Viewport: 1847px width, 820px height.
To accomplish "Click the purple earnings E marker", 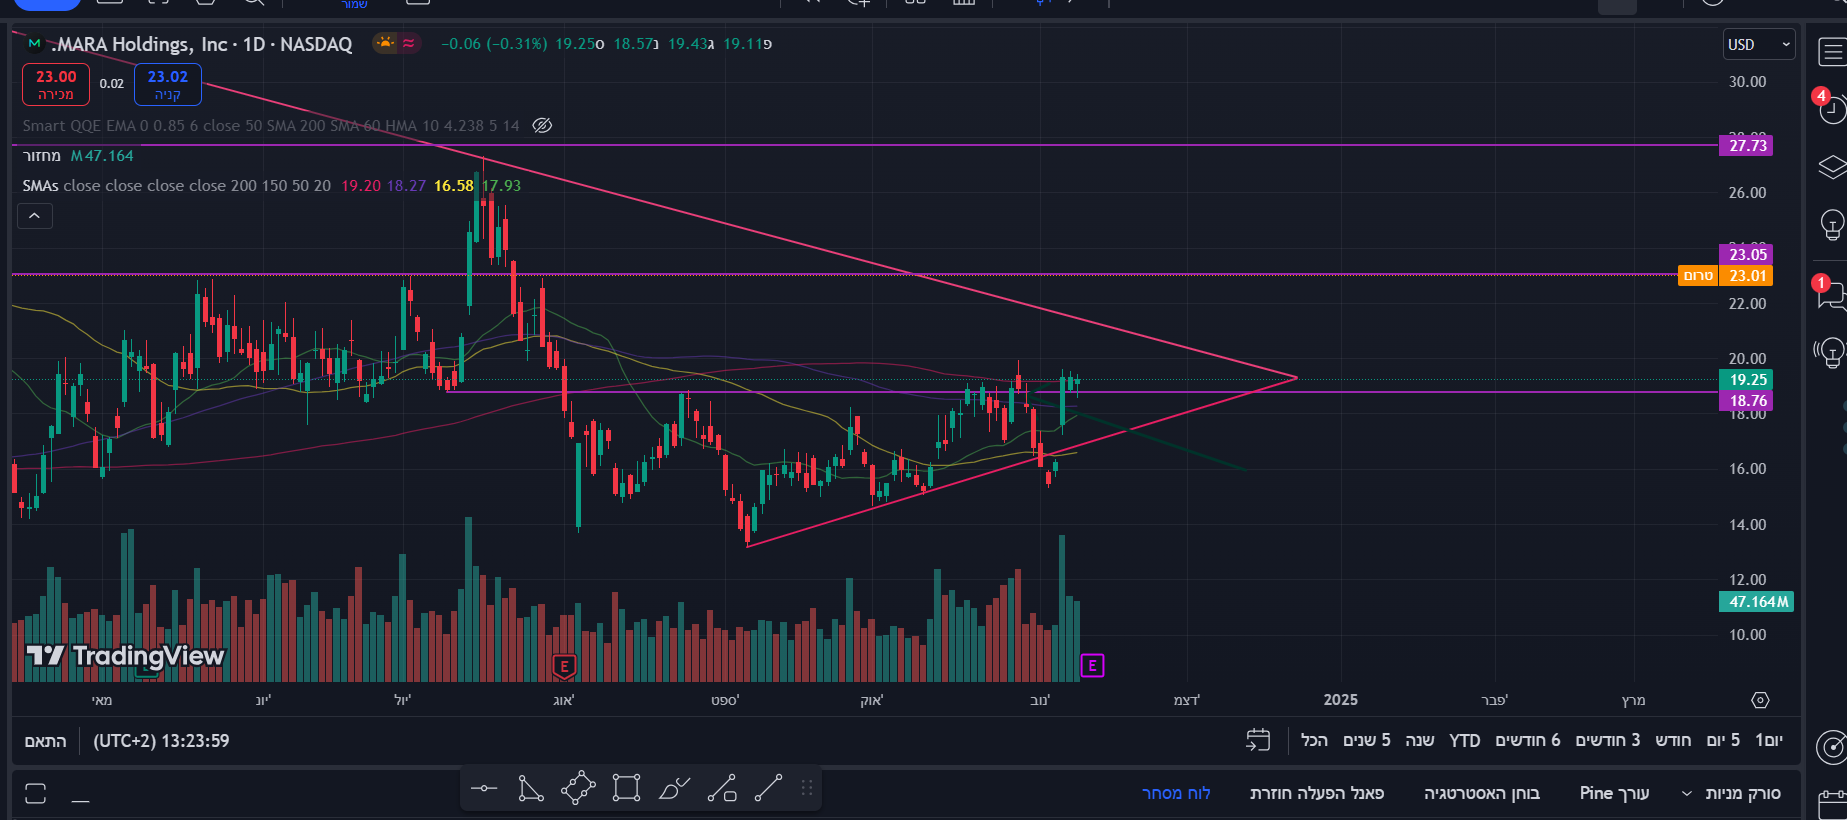I will point(1092,665).
